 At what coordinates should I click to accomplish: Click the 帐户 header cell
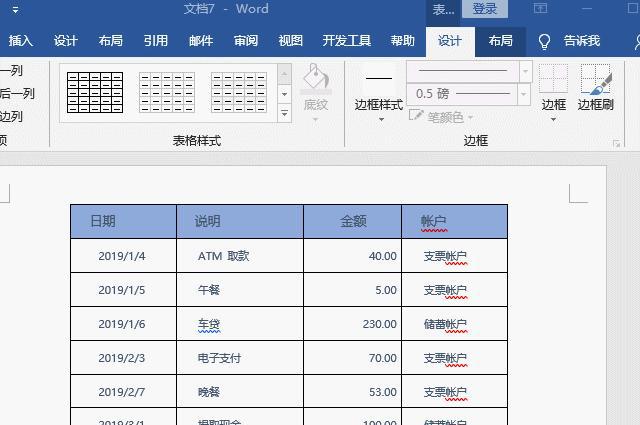pyautogui.click(x=455, y=221)
